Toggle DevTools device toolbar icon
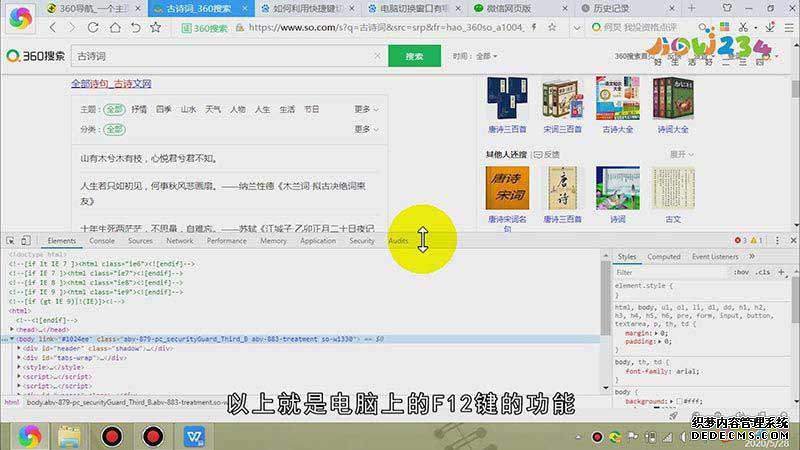 point(26,240)
